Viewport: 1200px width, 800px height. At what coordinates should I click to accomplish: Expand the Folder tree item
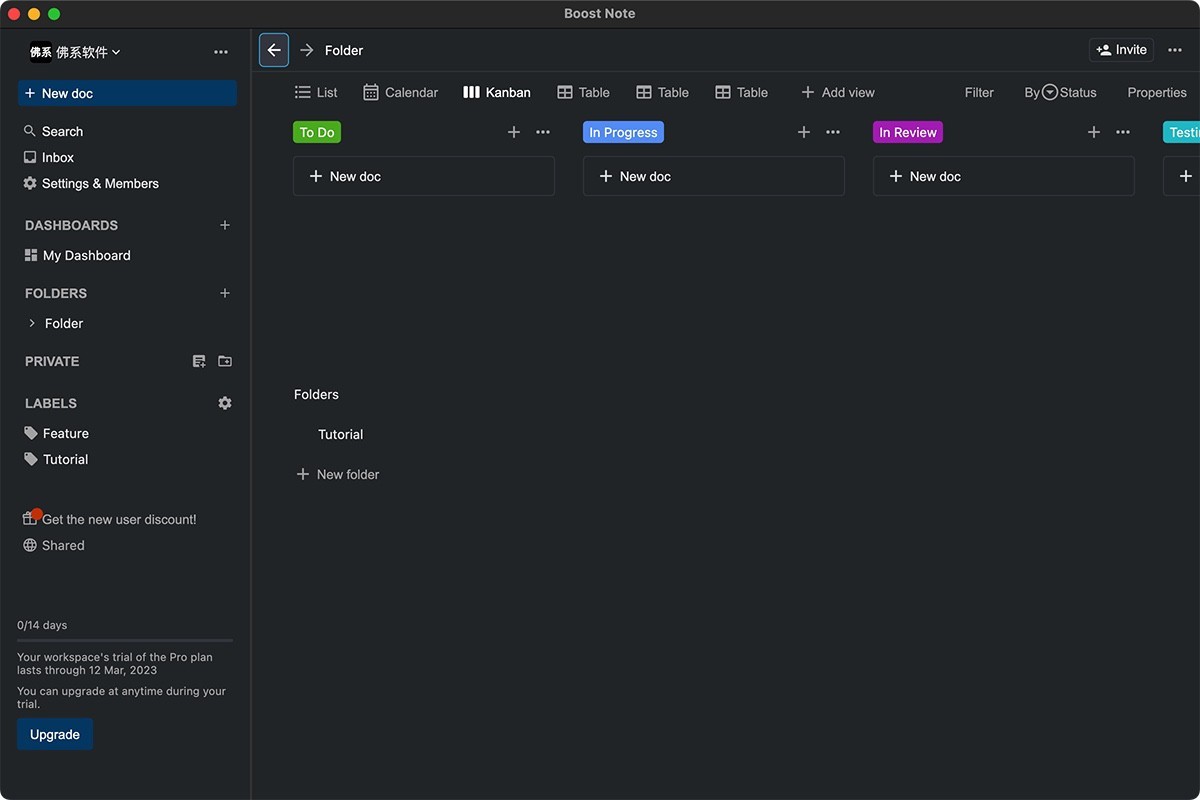[x=30, y=323]
